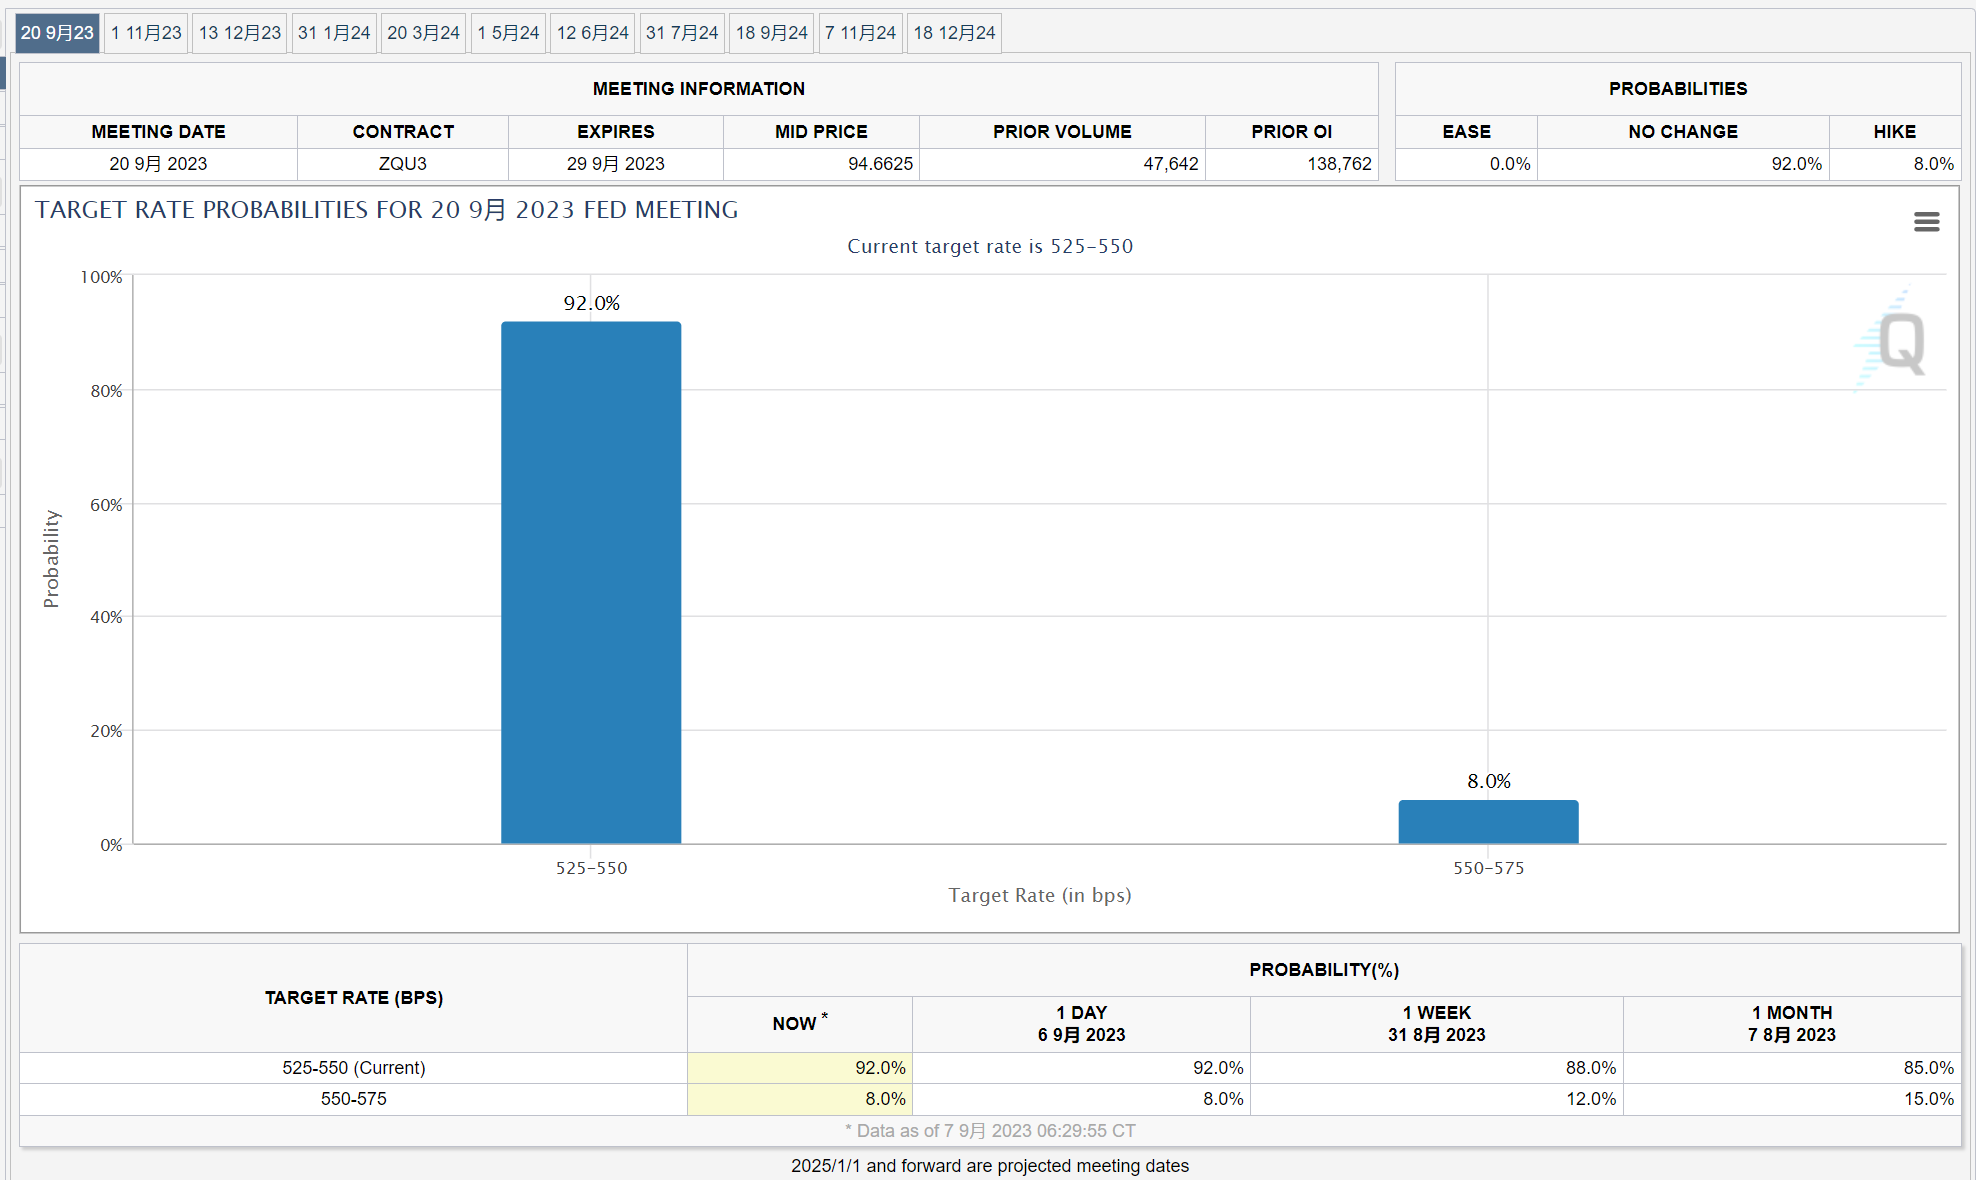Click the 8.0% bar for 550-575

coord(1488,821)
